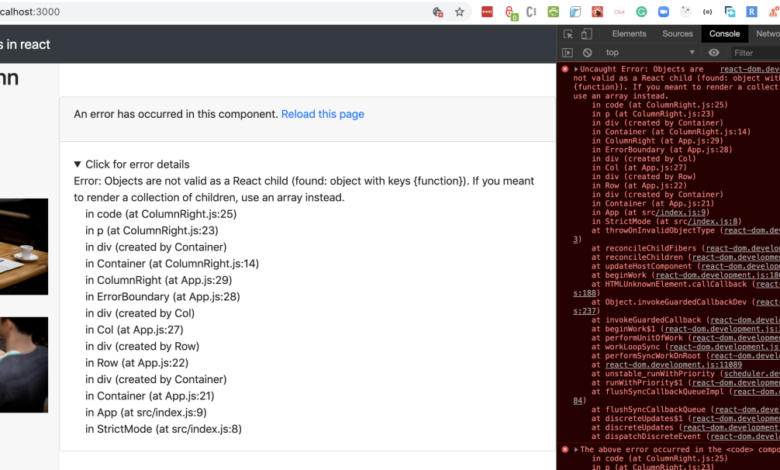Open the red padlock extension with green badge

pyautogui.click(x=510, y=12)
